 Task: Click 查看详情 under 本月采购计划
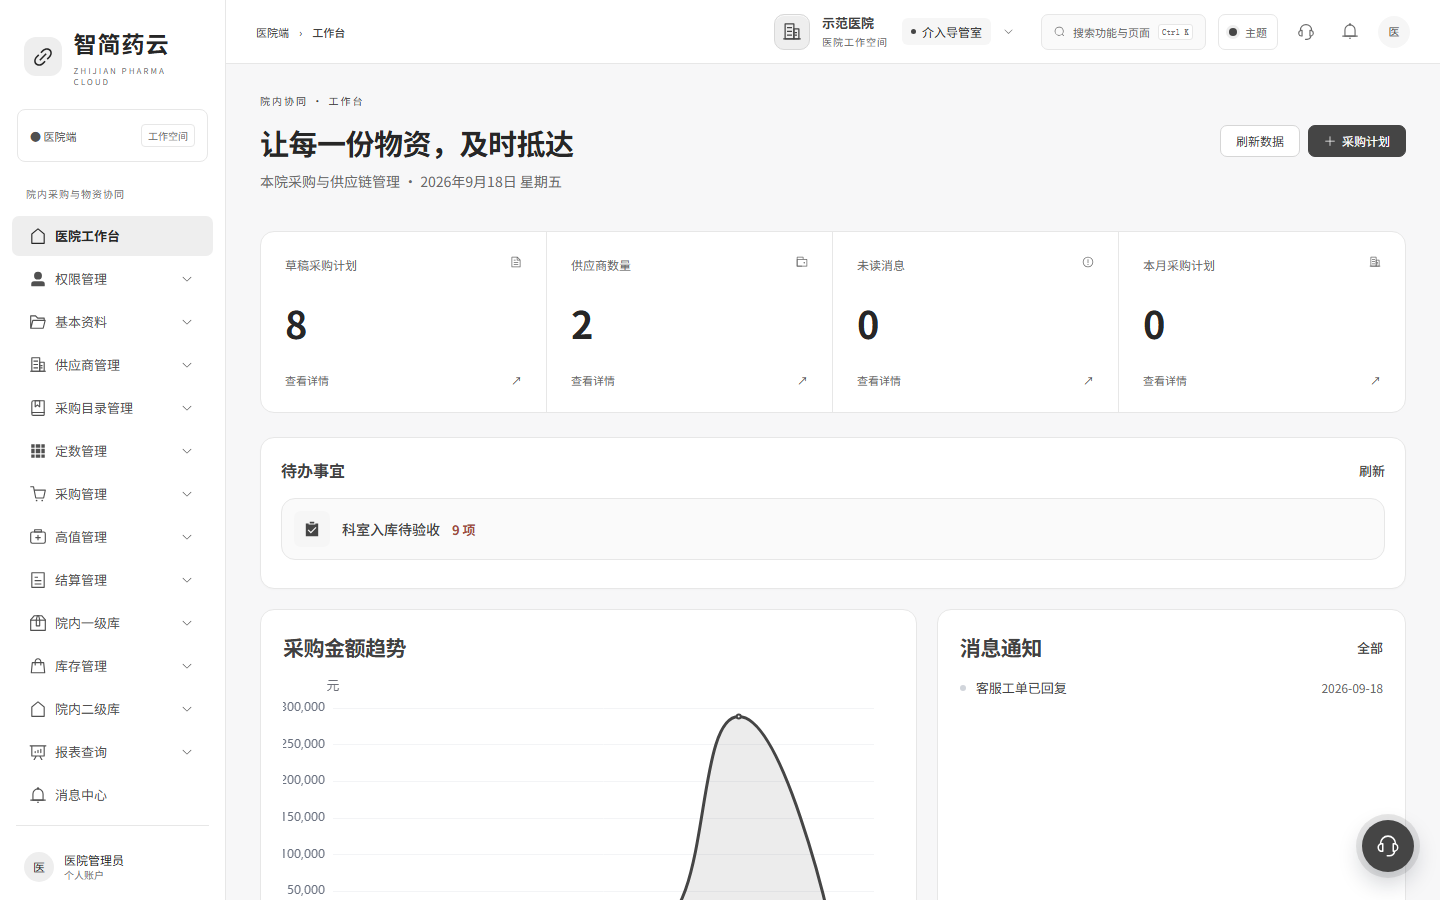pos(1165,381)
